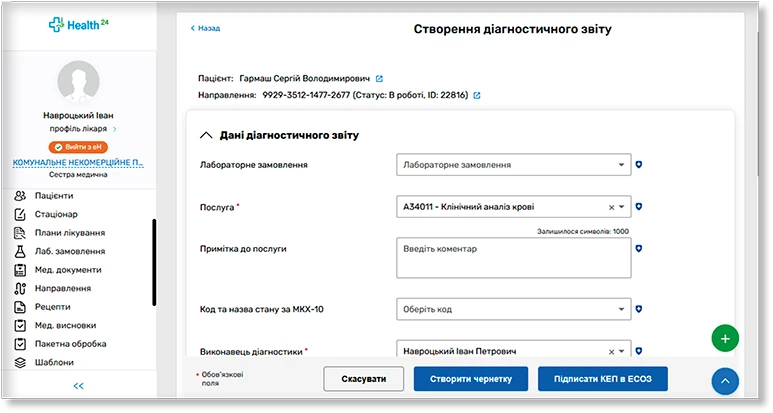Viewport: 773px width, 413px height.
Task: Open the КОМУНАЛЬНЕ НЕКОМЕРЦІЙНЕ П... organization link
Action: tap(78, 163)
